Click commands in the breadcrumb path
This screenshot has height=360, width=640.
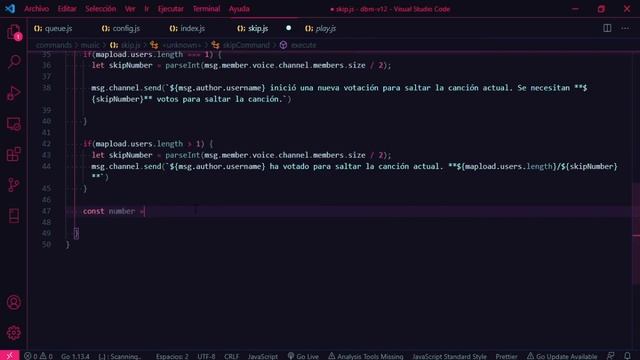point(54,45)
